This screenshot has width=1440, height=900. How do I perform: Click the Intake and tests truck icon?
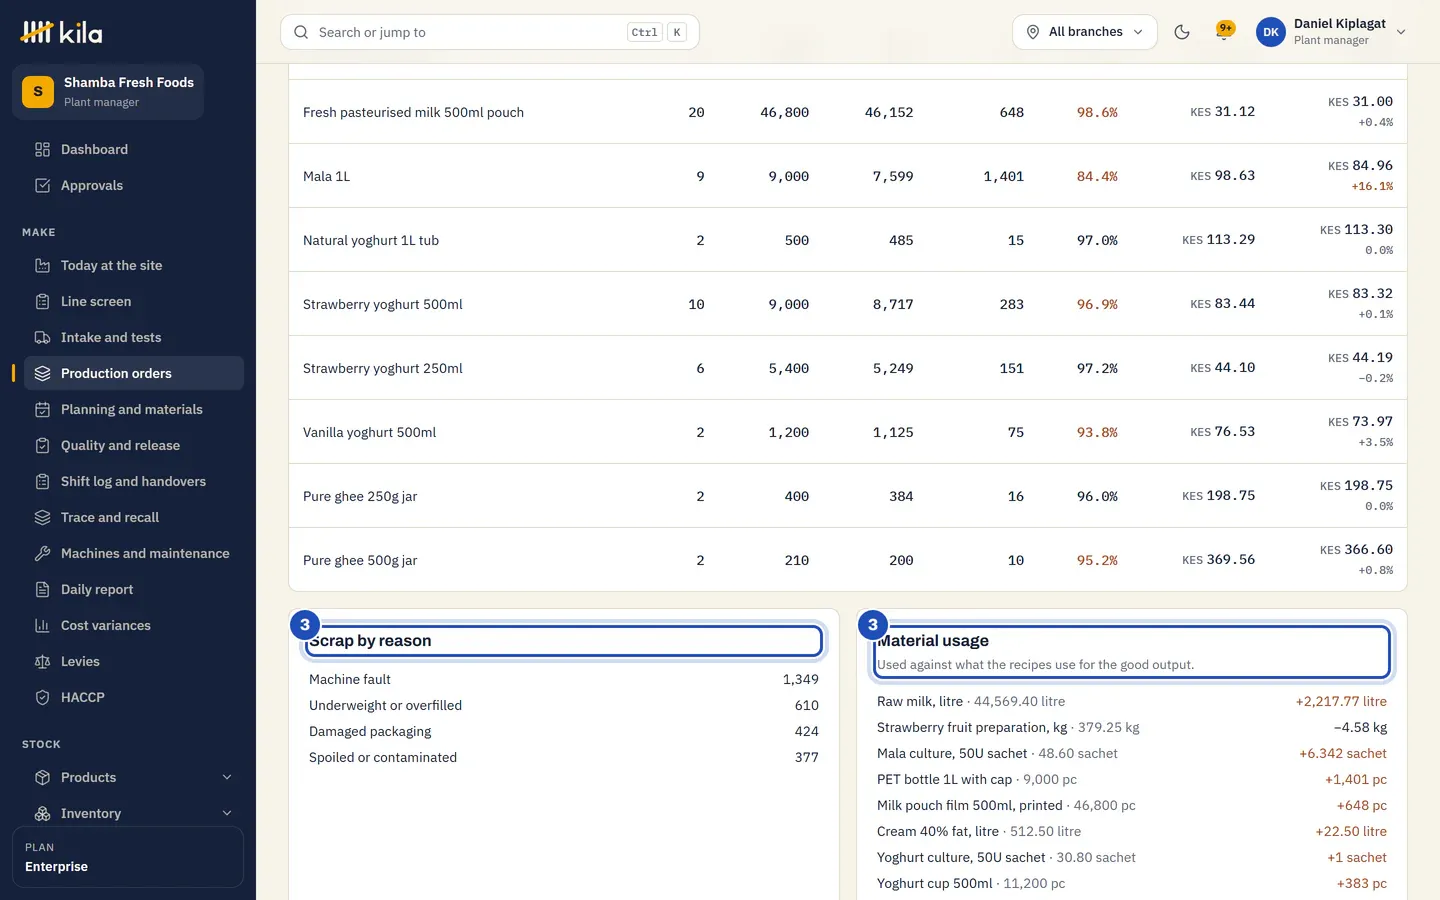[42, 338]
